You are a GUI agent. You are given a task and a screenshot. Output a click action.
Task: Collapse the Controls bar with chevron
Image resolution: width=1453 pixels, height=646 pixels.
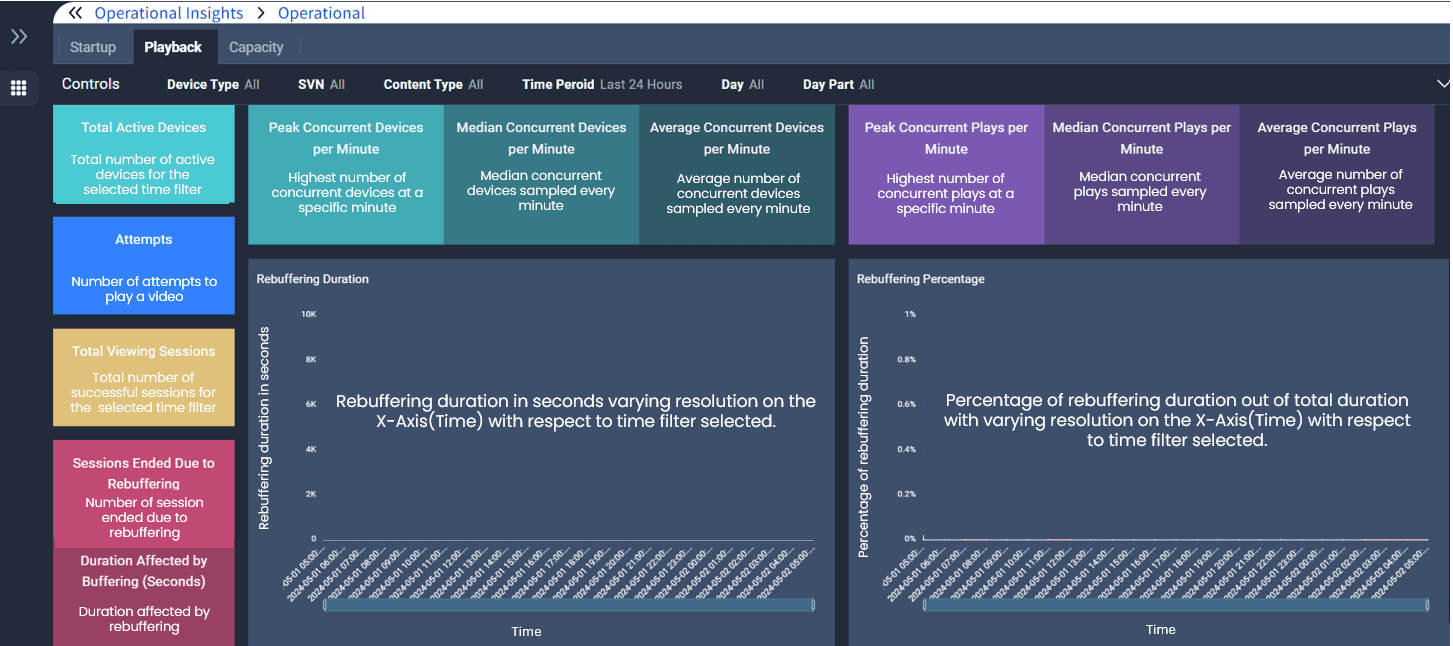tap(1442, 84)
